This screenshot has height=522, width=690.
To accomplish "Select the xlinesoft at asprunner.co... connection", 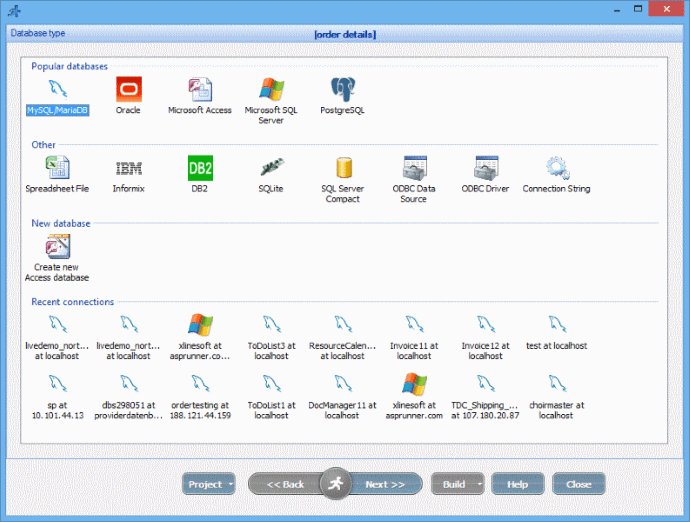I will point(200,337).
